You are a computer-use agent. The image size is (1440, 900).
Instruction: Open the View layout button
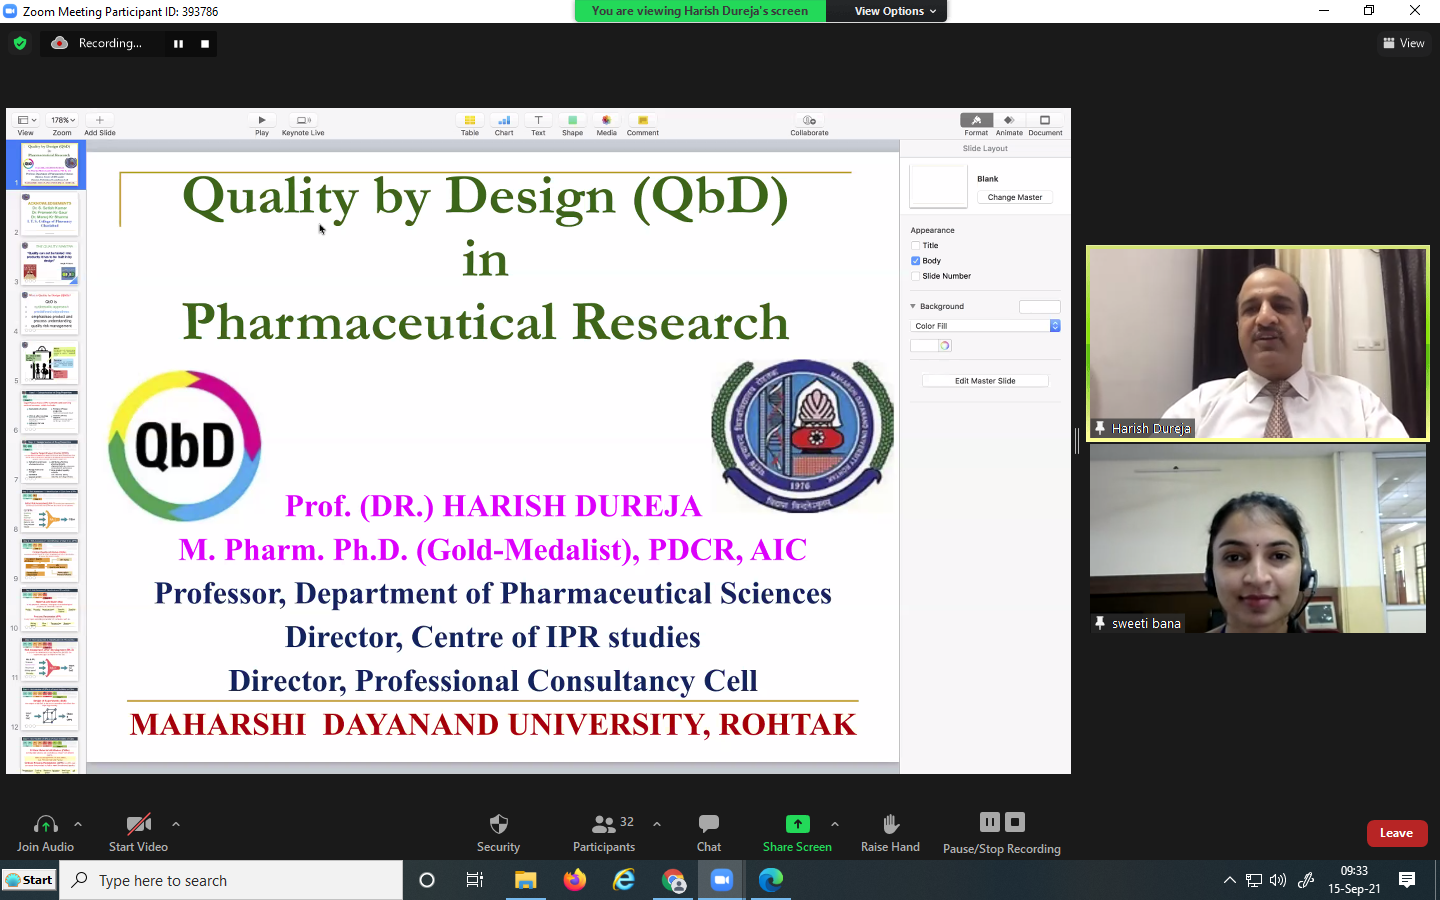(1403, 43)
